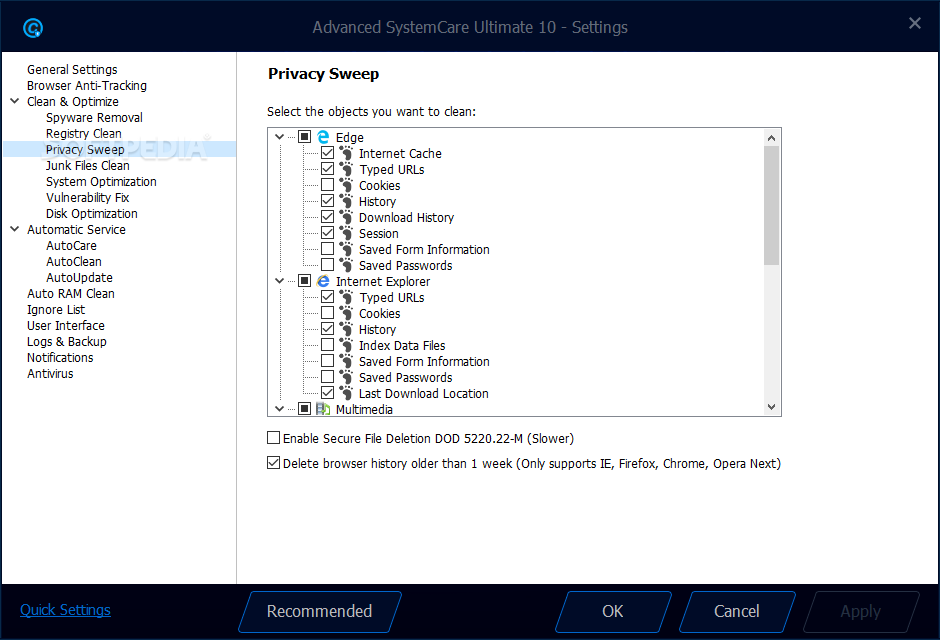Open Ignore List settings
This screenshot has height=640, width=940.
pyautogui.click(x=56, y=309)
